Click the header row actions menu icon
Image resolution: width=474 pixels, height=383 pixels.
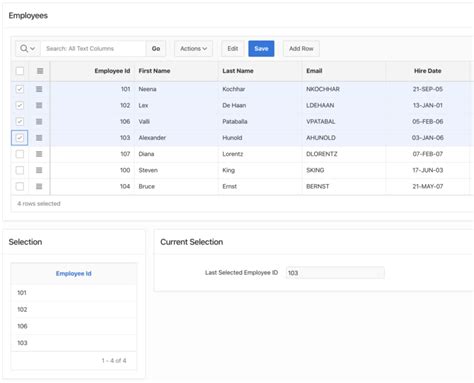point(40,71)
